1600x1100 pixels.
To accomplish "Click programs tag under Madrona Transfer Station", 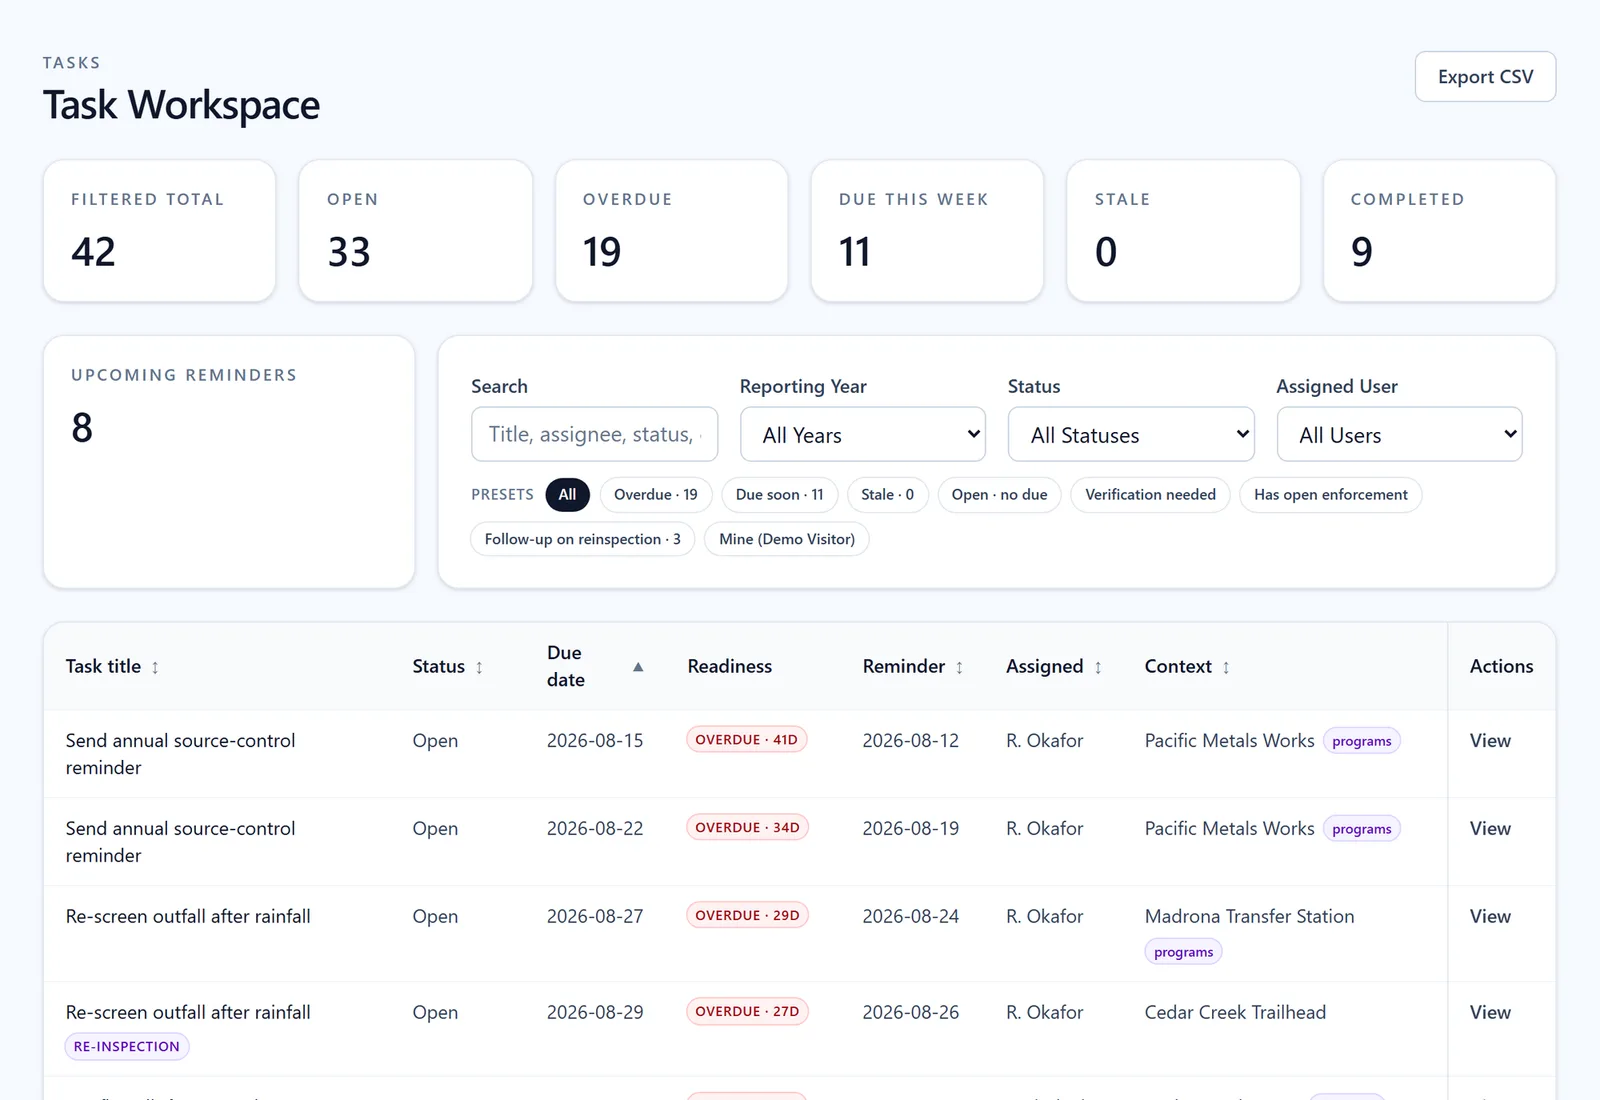I will tap(1184, 952).
